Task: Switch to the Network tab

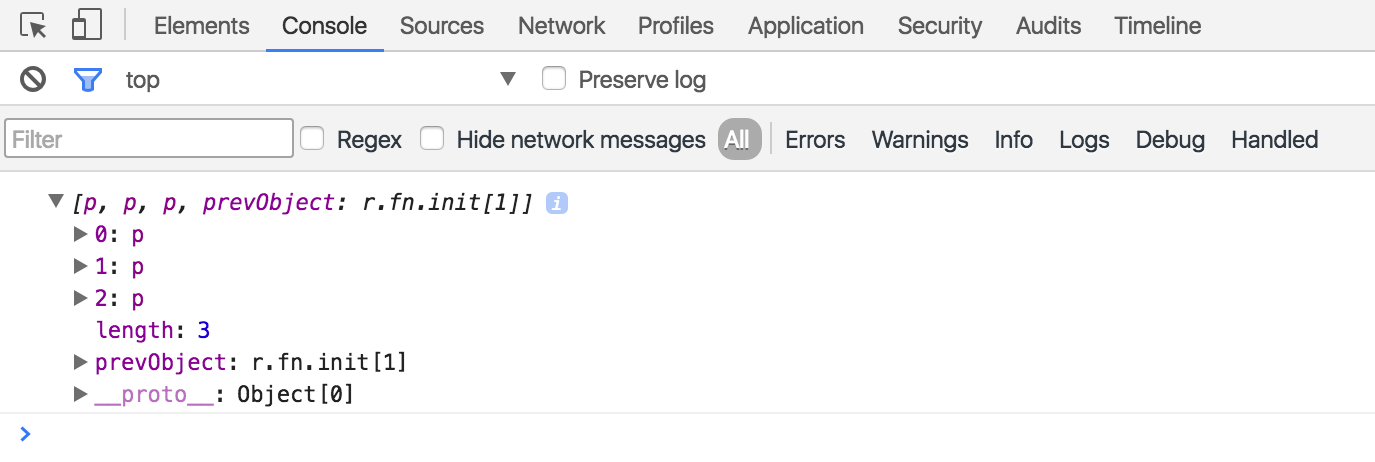Action: 561,26
